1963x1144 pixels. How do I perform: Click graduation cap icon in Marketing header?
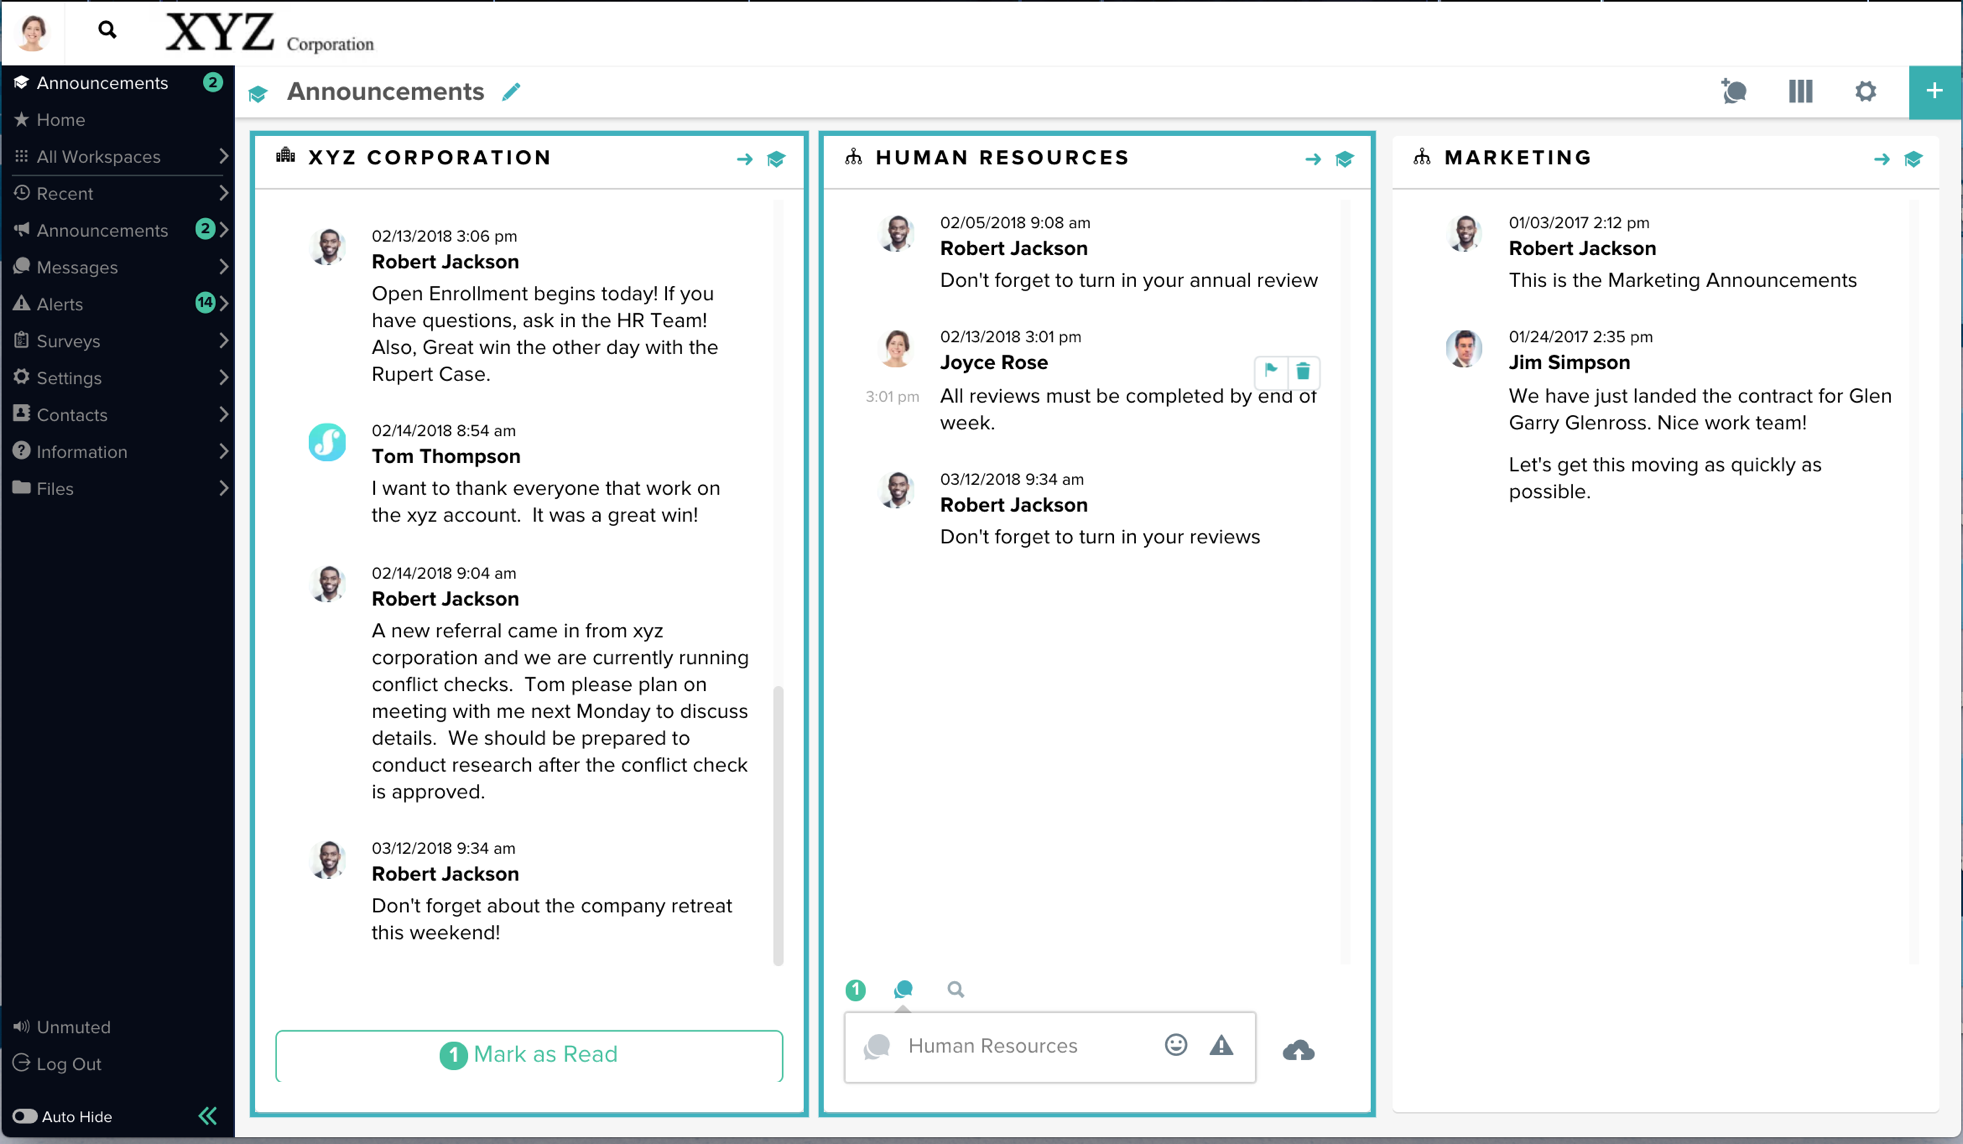pos(1913,159)
